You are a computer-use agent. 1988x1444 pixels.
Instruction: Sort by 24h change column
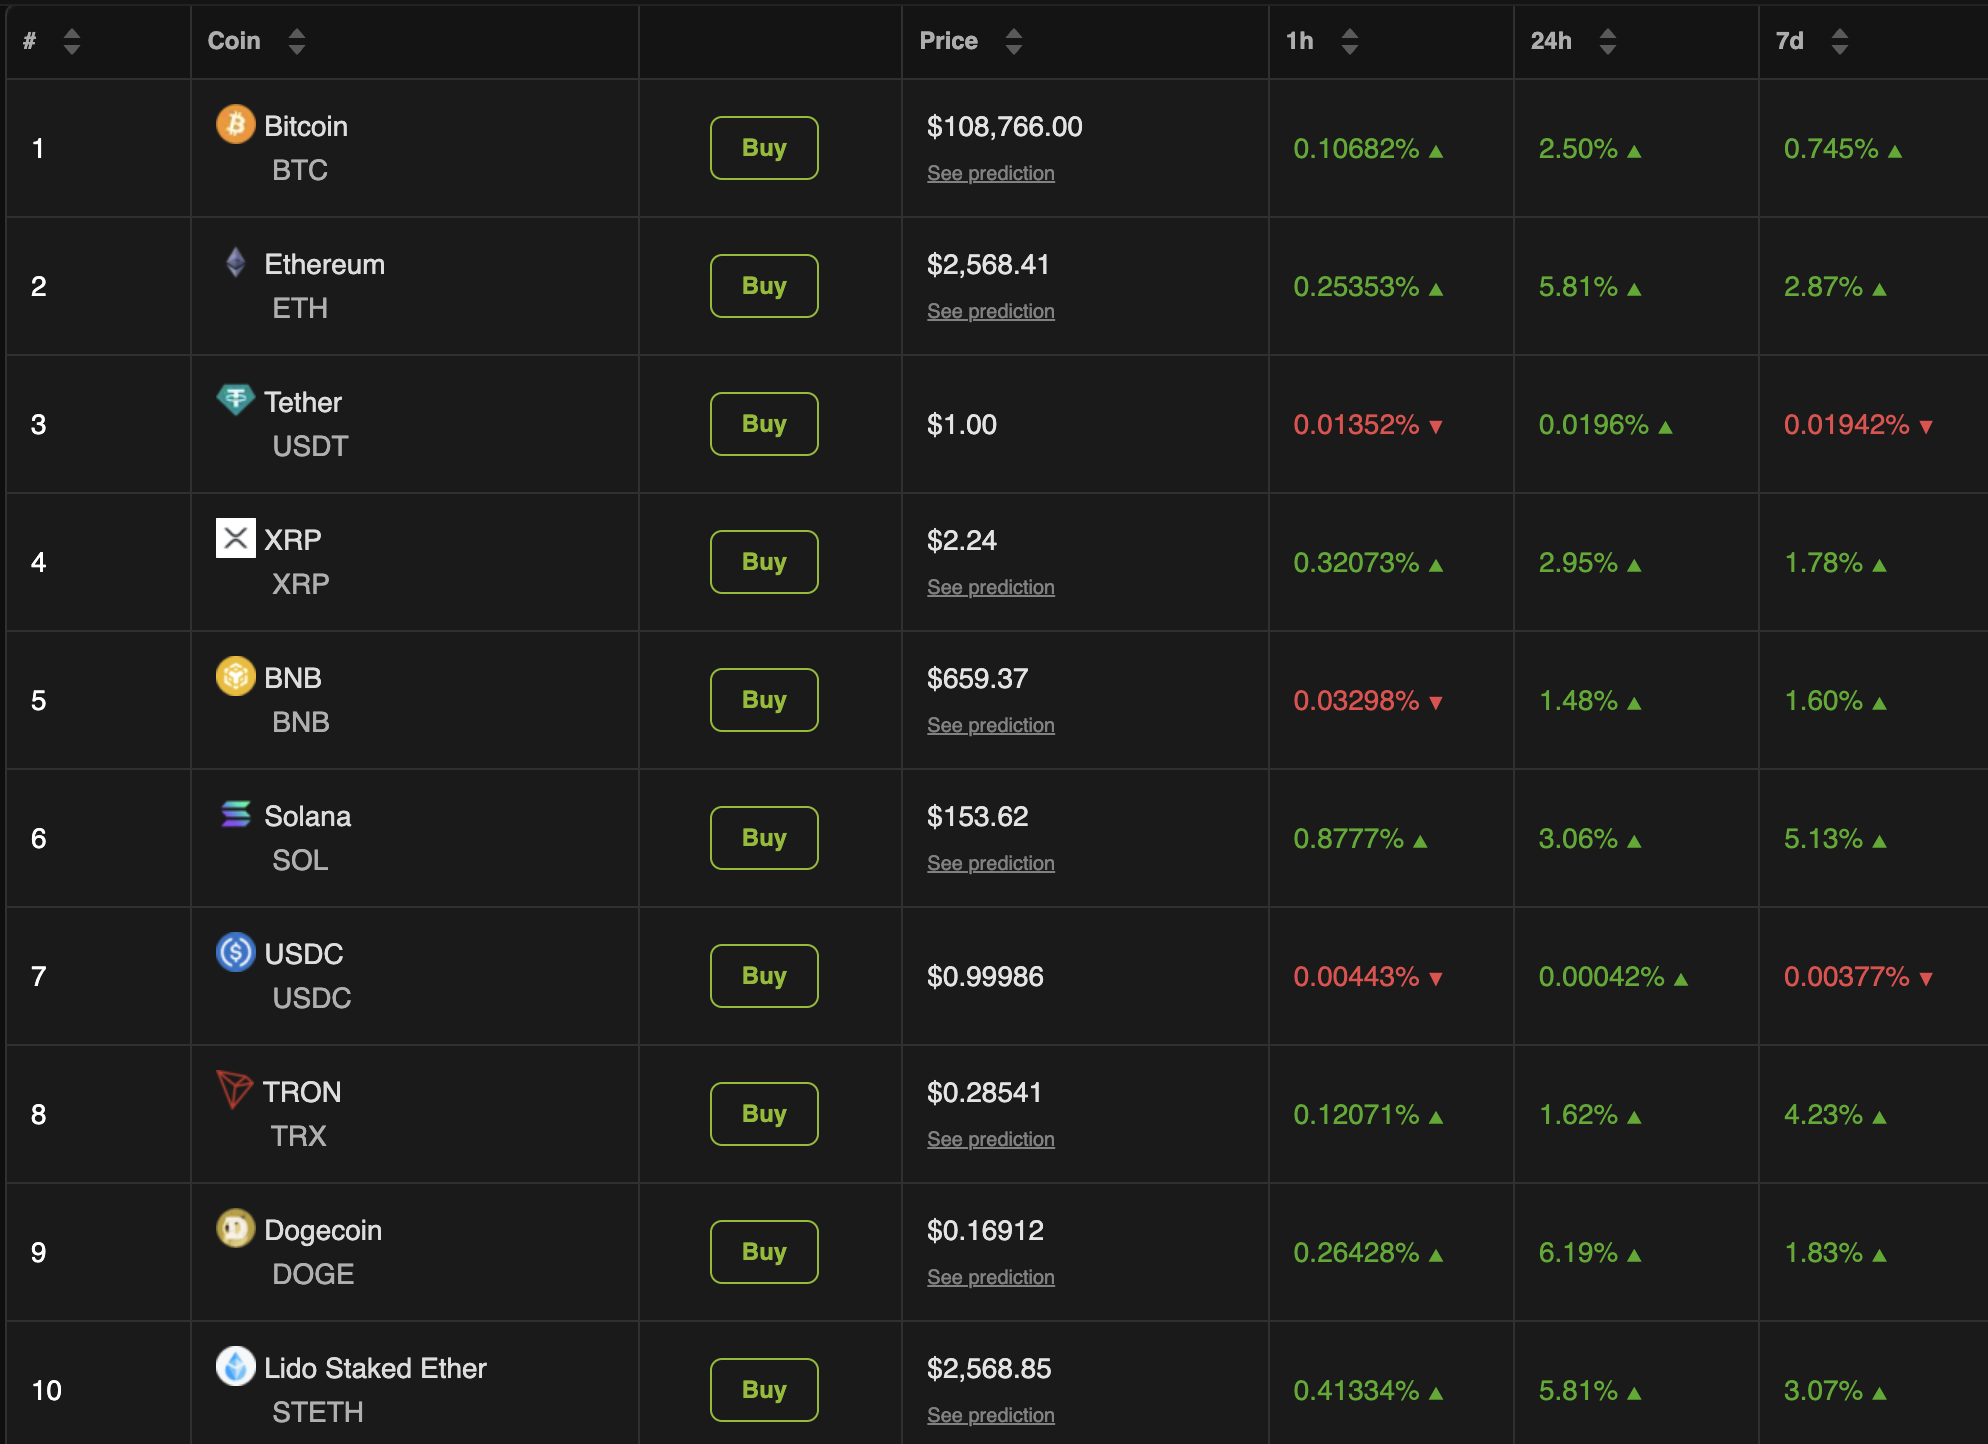(x=1607, y=41)
